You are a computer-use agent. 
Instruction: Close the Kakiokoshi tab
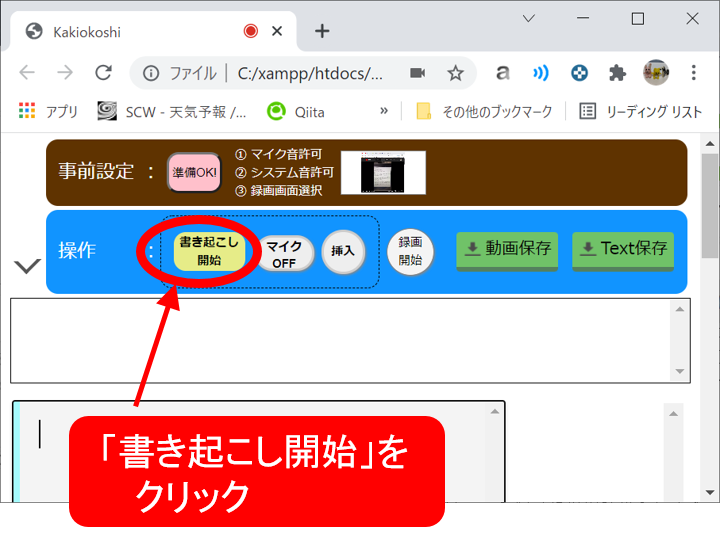[x=277, y=31]
